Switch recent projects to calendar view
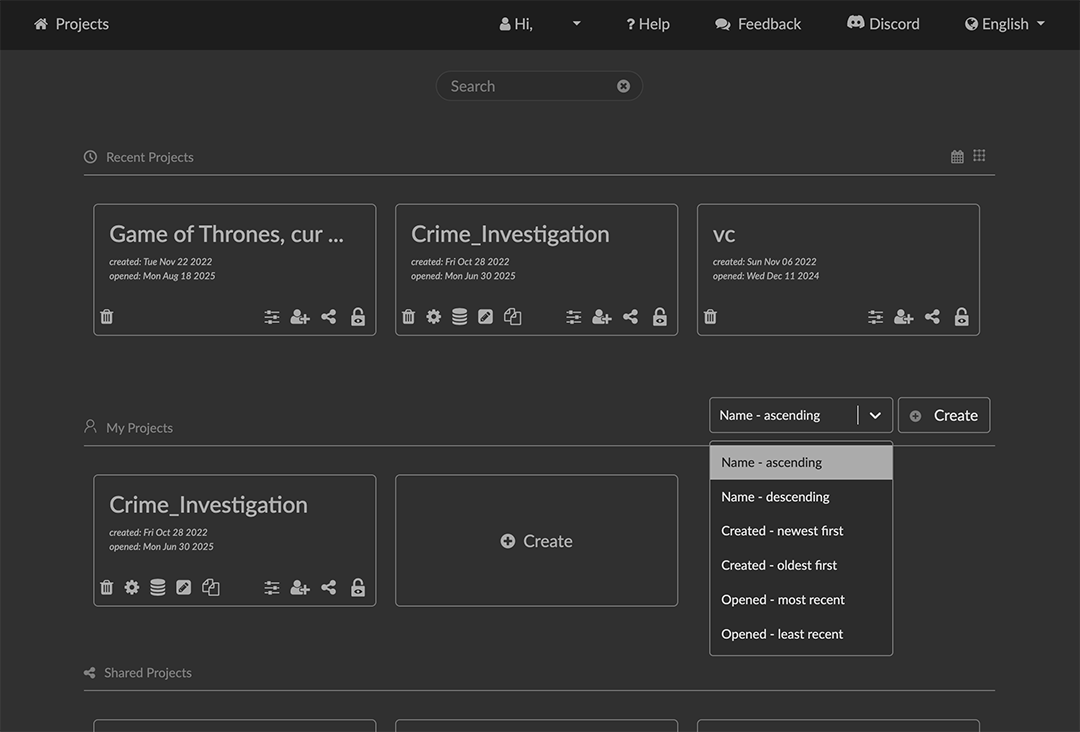Viewport: 1080px width, 732px height. click(957, 157)
